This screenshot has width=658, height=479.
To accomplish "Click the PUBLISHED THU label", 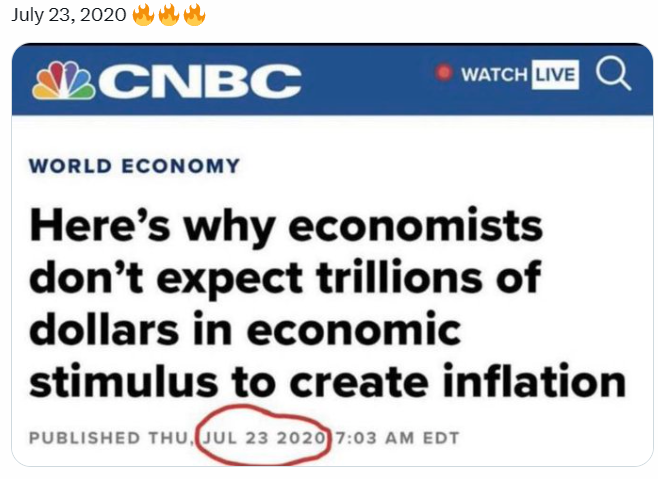I will pyautogui.click(x=110, y=437).
